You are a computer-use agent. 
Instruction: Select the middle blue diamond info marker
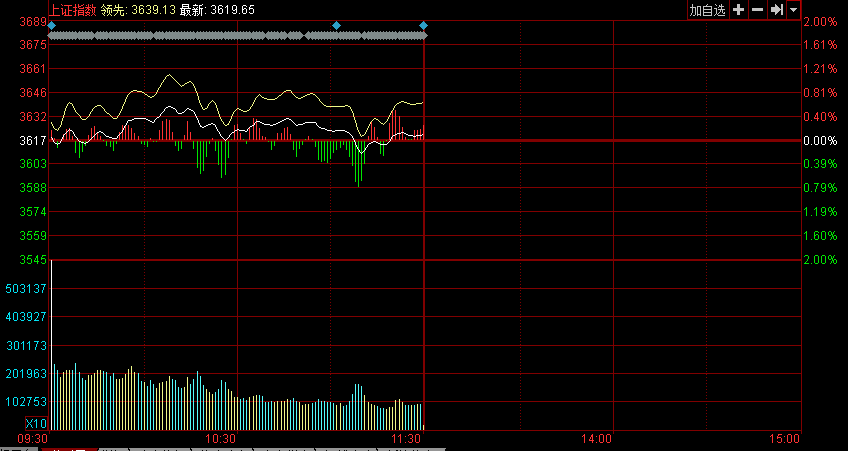point(336,25)
